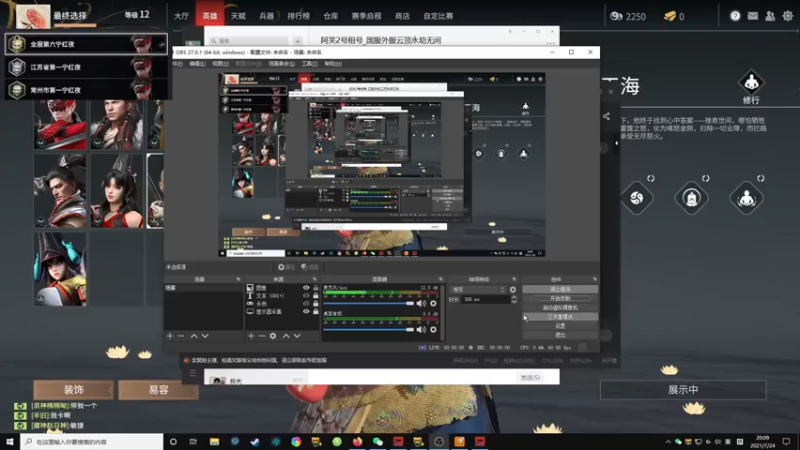Screen dimensions: 800x450
Task: Open Firefox from the Windows taskbar
Action: pyautogui.click(x=357, y=441)
